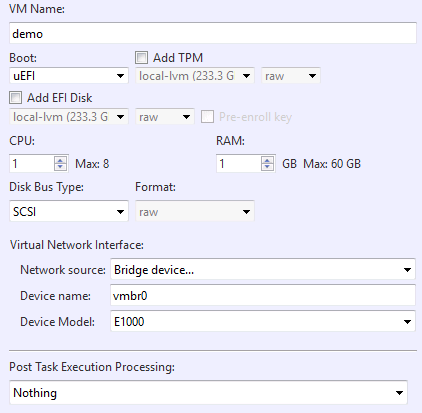Click the Device name field vmbr0
The height and width of the screenshot is (413, 422).
[263, 295]
